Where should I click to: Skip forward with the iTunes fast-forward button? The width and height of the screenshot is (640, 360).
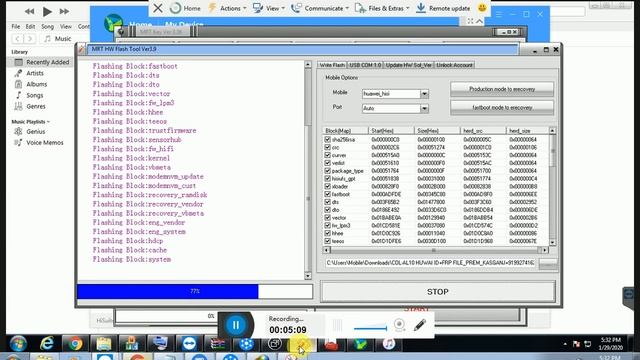(64, 11)
